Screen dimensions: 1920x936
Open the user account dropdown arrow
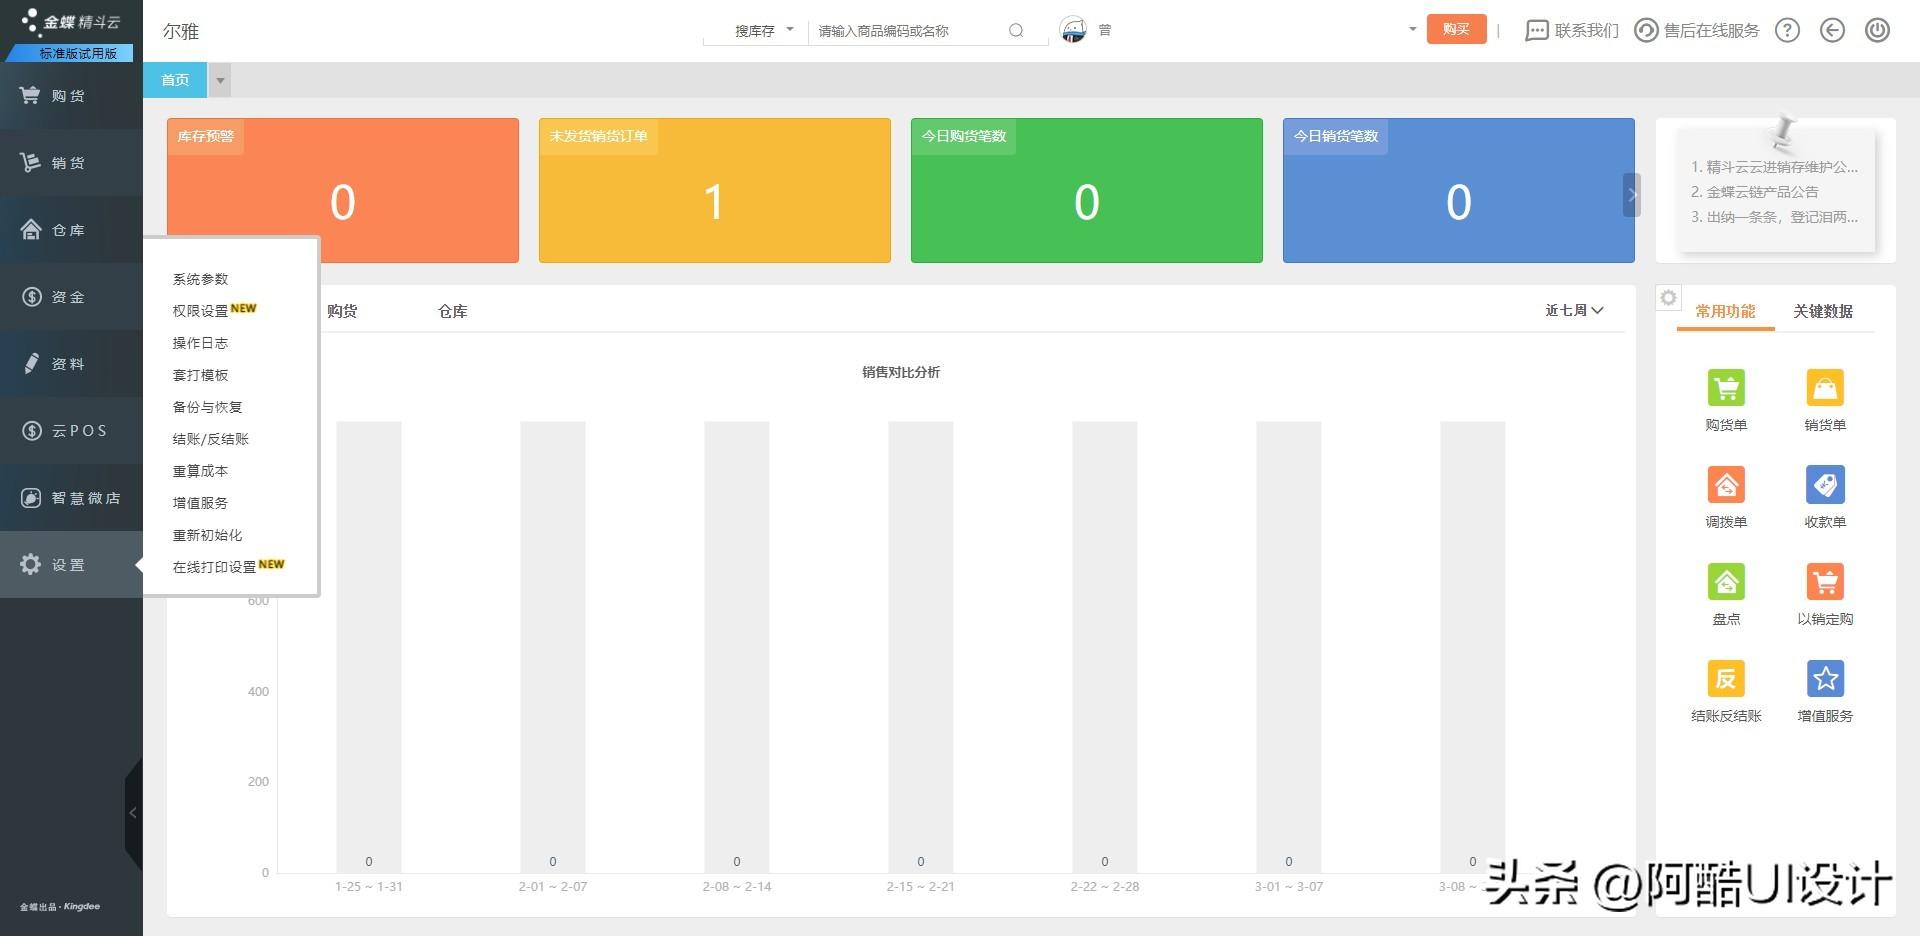pos(1412,29)
